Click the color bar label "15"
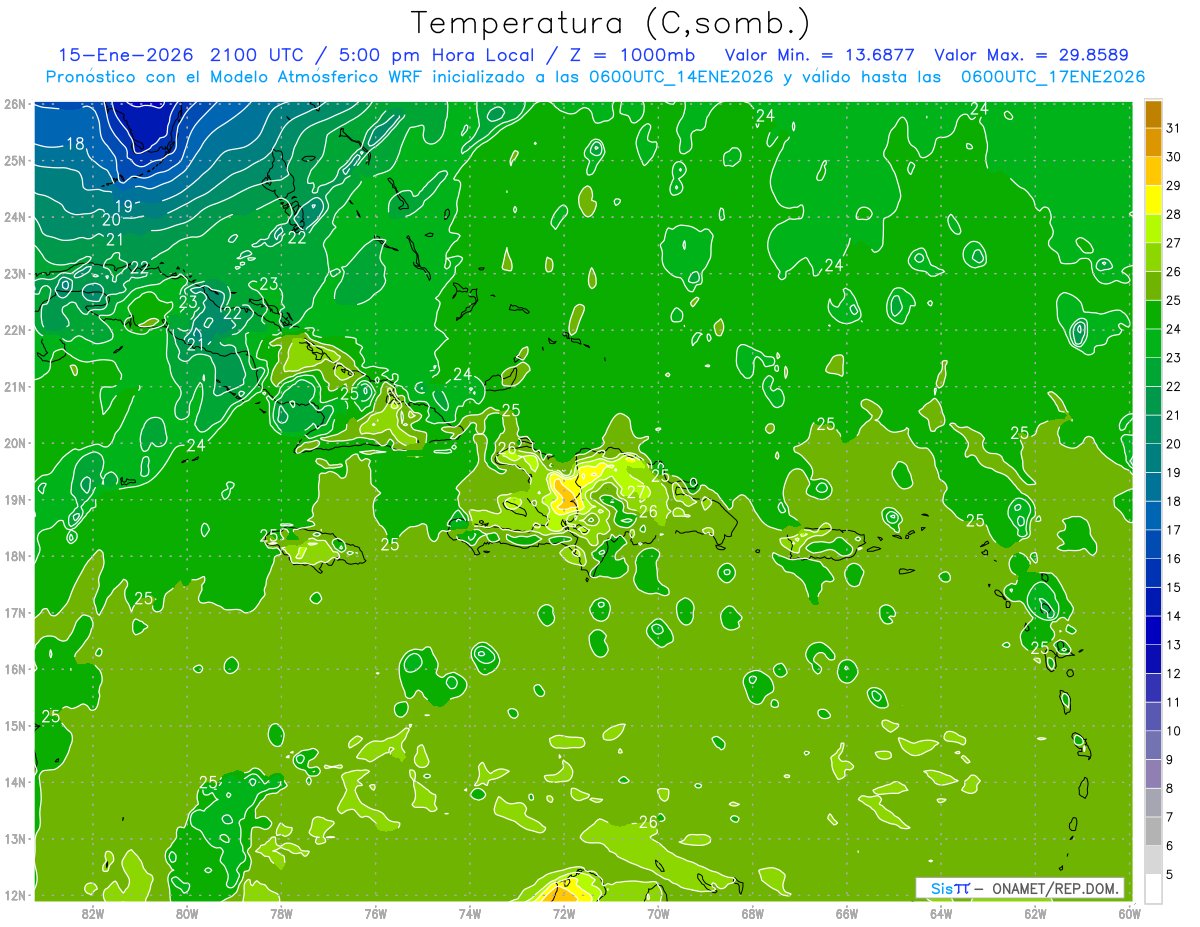The width and height of the screenshot is (1200, 927). (x=1173, y=588)
